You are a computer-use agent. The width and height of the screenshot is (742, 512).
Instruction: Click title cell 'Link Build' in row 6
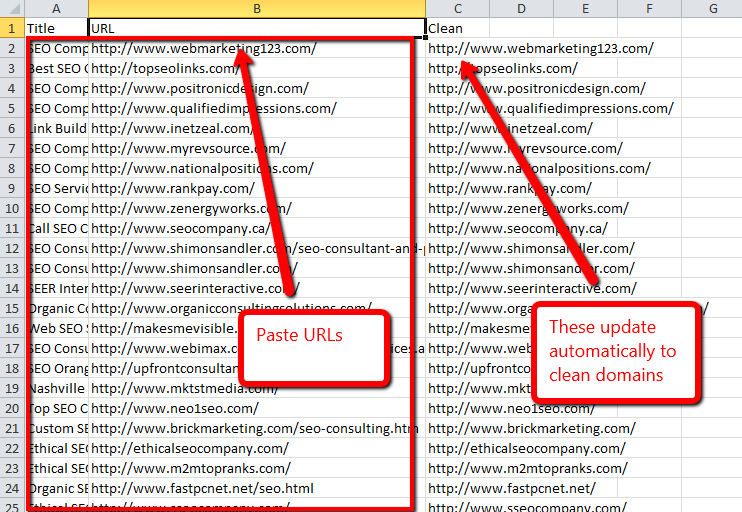click(x=56, y=128)
